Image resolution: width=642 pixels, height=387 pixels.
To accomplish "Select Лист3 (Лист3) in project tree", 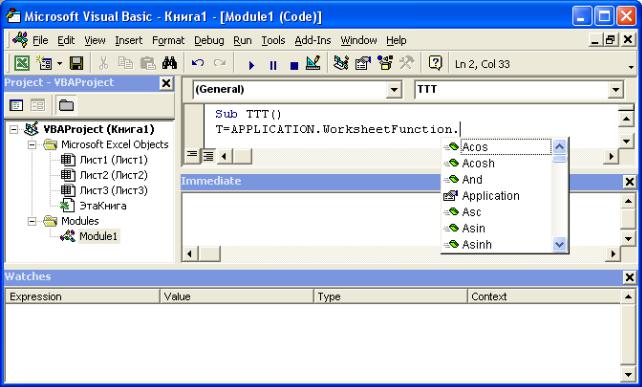I will point(113,190).
